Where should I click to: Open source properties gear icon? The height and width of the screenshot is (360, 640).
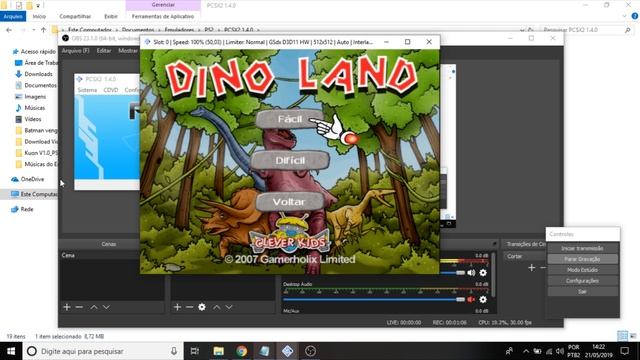point(202,307)
